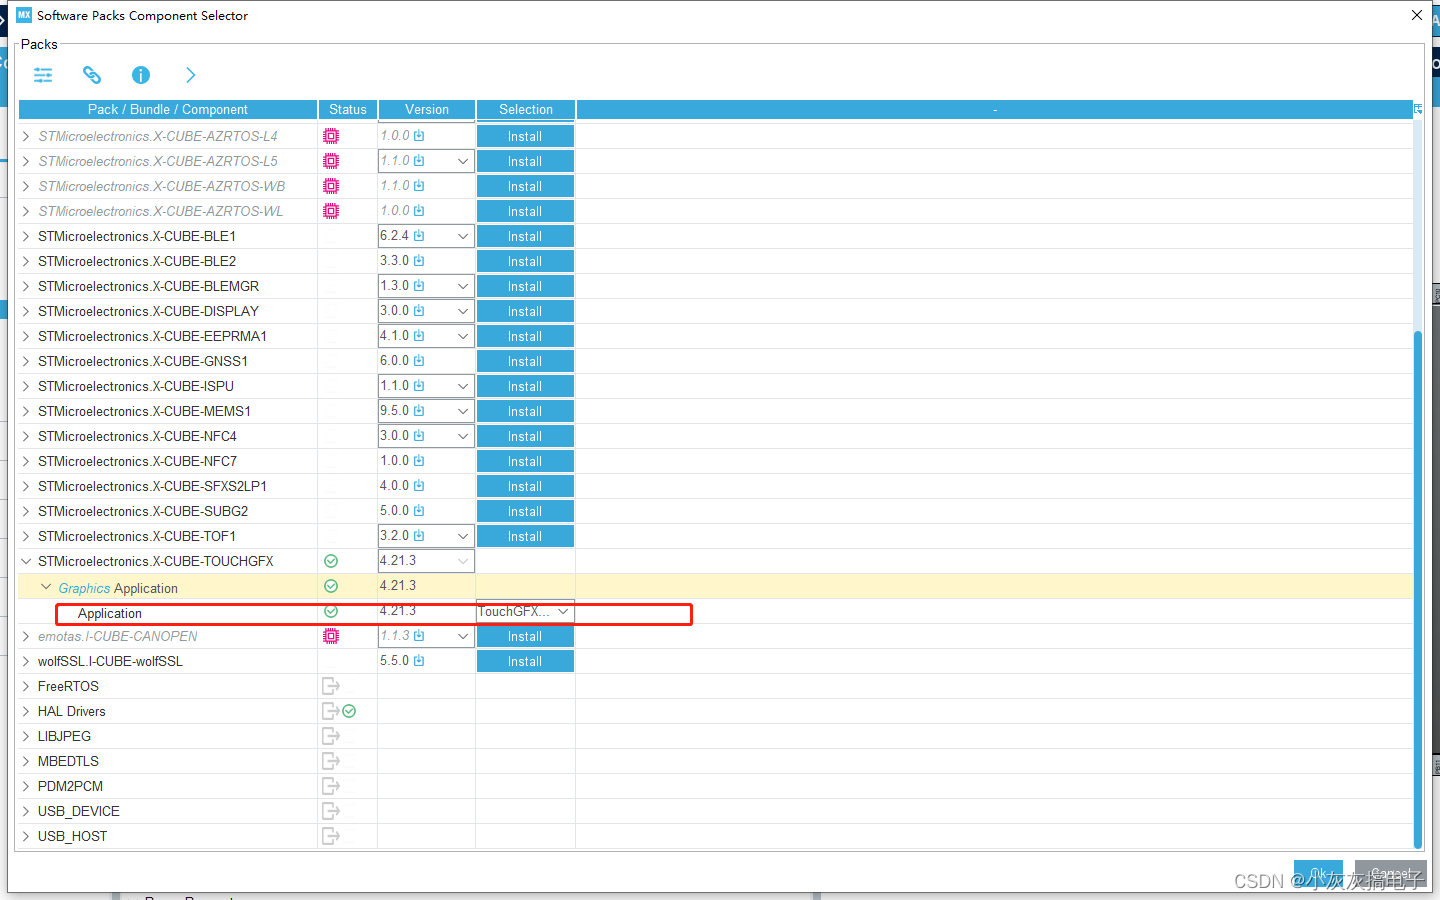
Task: Close the Software Packs Component Selector window
Action: click(x=1417, y=15)
